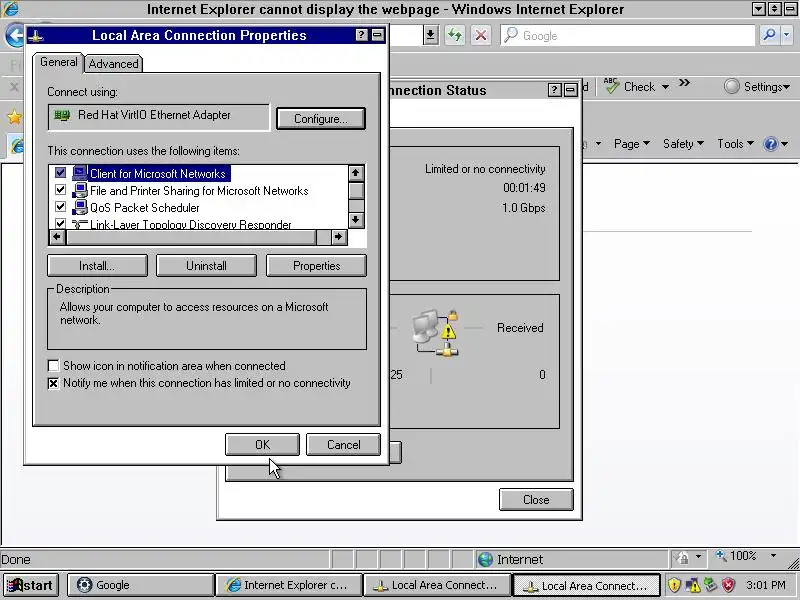Click the yellow security shield tray icon
800x600 pixels.
(x=674, y=585)
